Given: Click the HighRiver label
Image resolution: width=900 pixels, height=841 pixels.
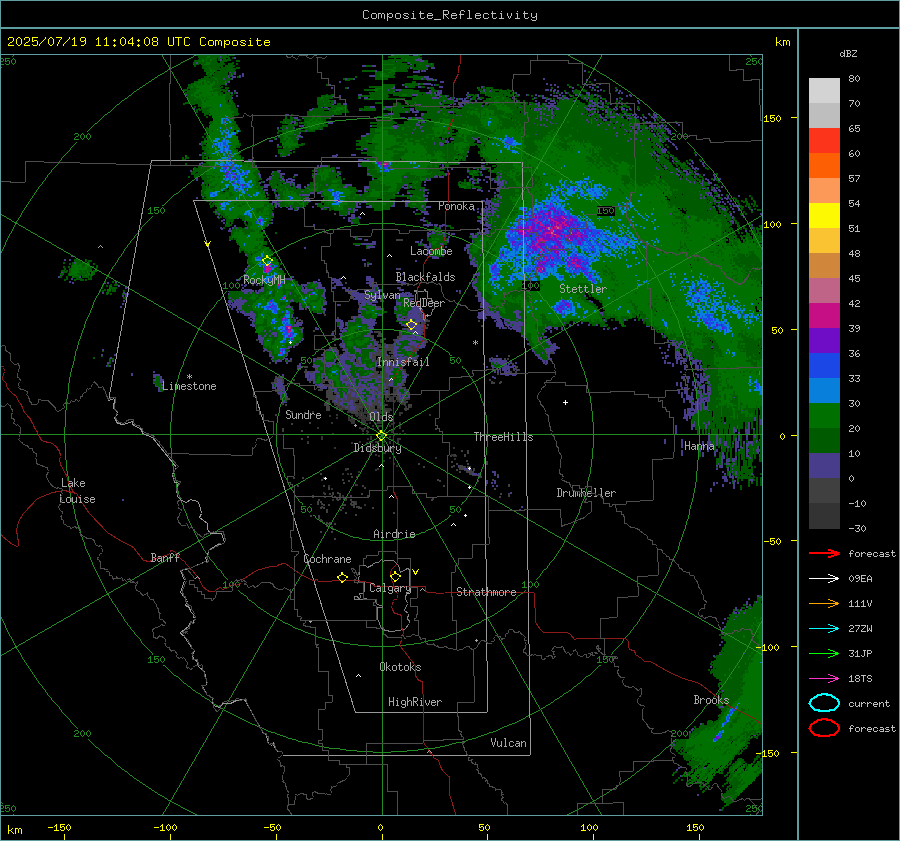Looking at the screenshot, I should pyautogui.click(x=415, y=702).
